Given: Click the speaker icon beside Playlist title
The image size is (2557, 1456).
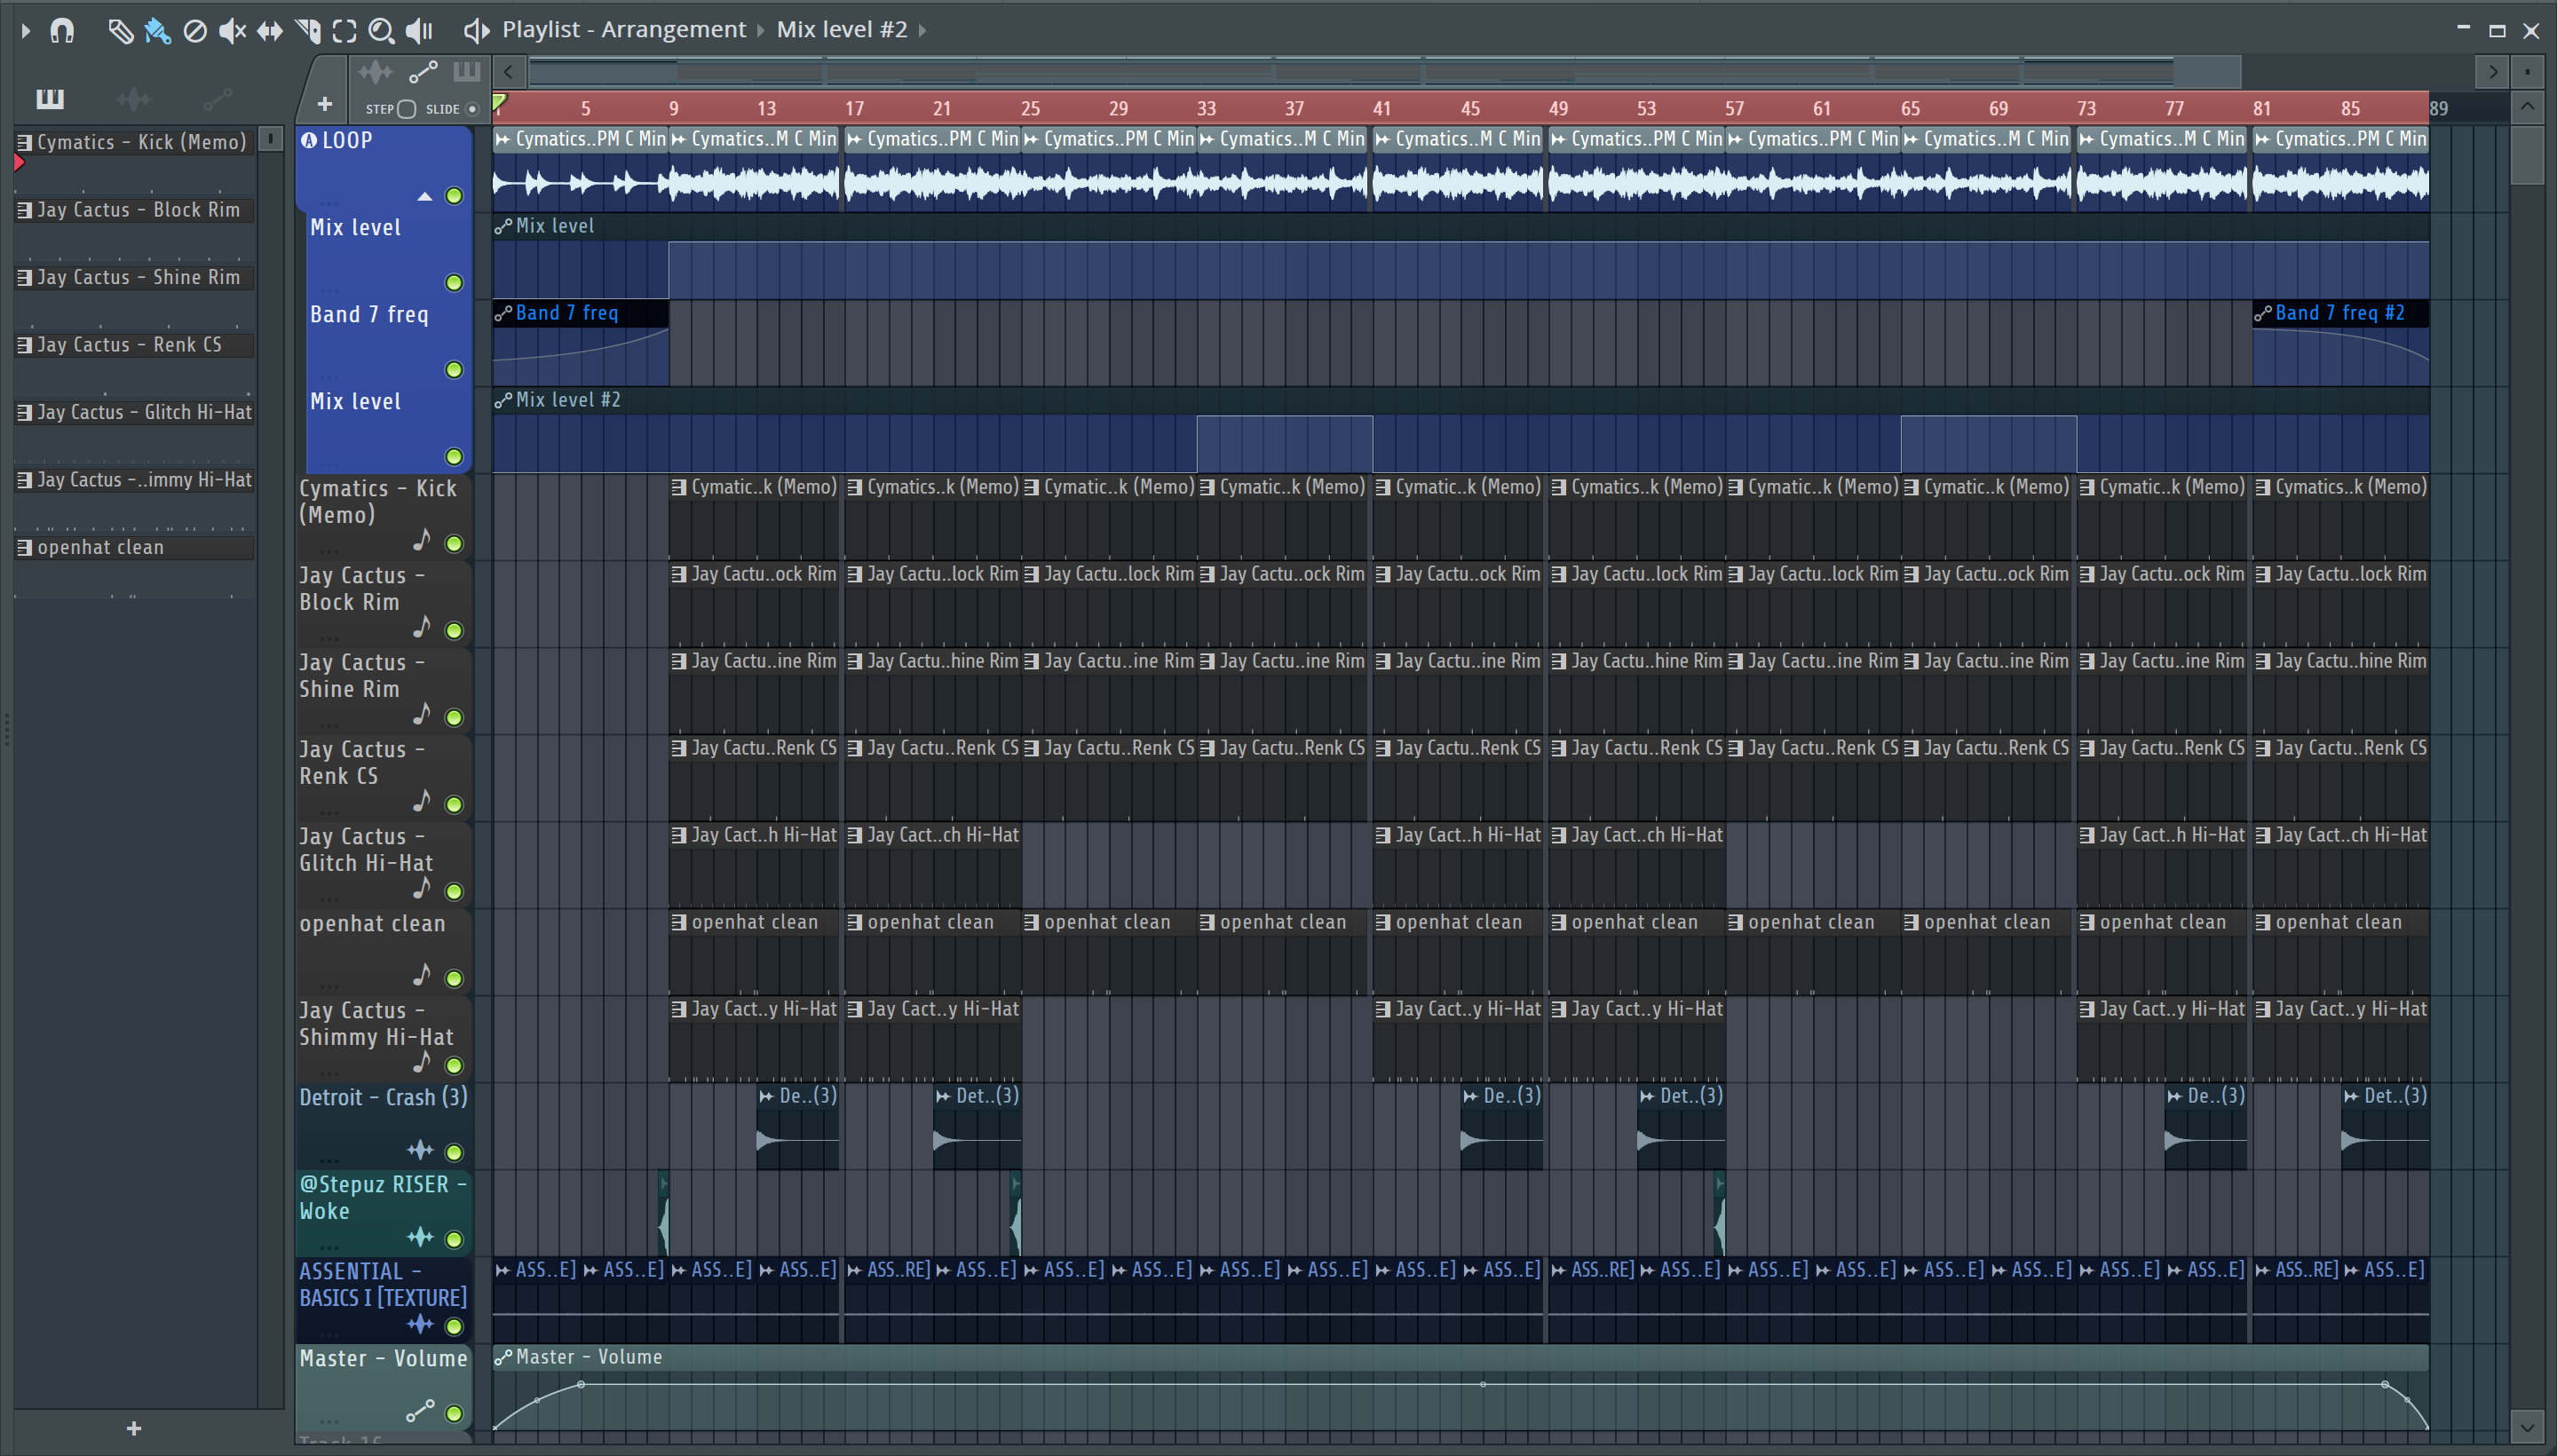Looking at the screenshot, I should click(476, 30).
